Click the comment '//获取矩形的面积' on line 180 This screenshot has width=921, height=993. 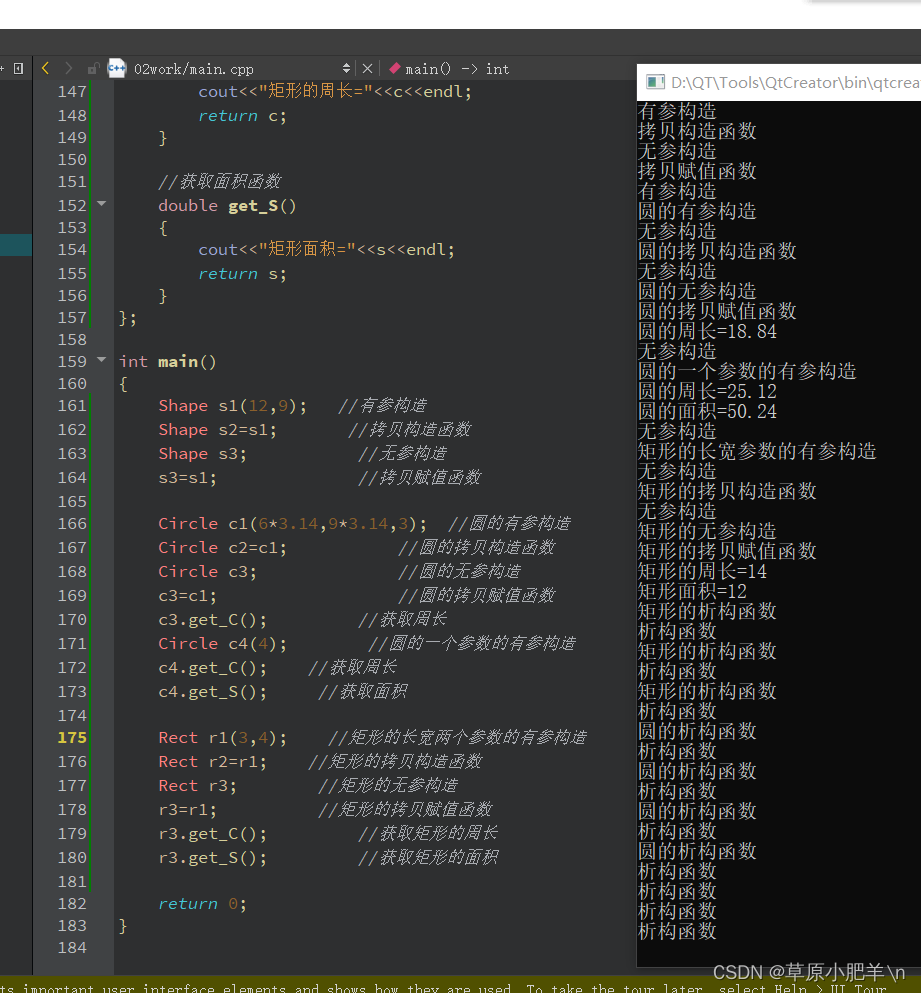[x=428, y=858]
